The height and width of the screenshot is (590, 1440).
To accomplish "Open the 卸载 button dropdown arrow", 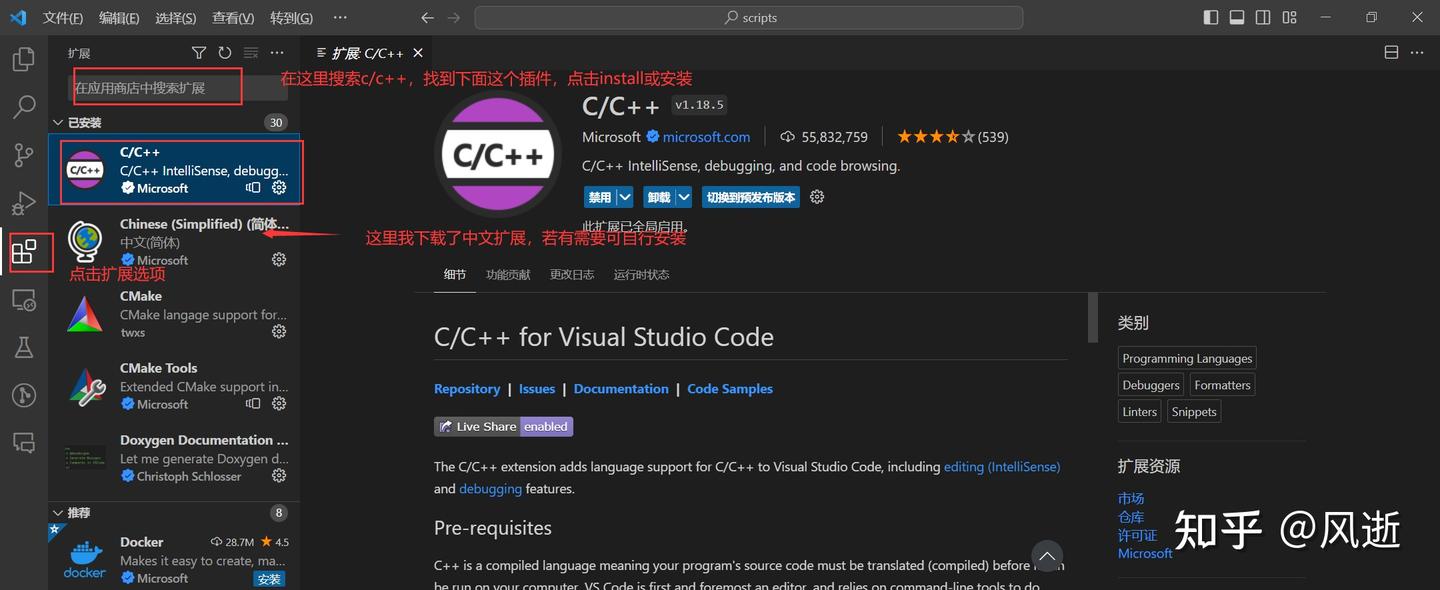I will coord(682,197).
